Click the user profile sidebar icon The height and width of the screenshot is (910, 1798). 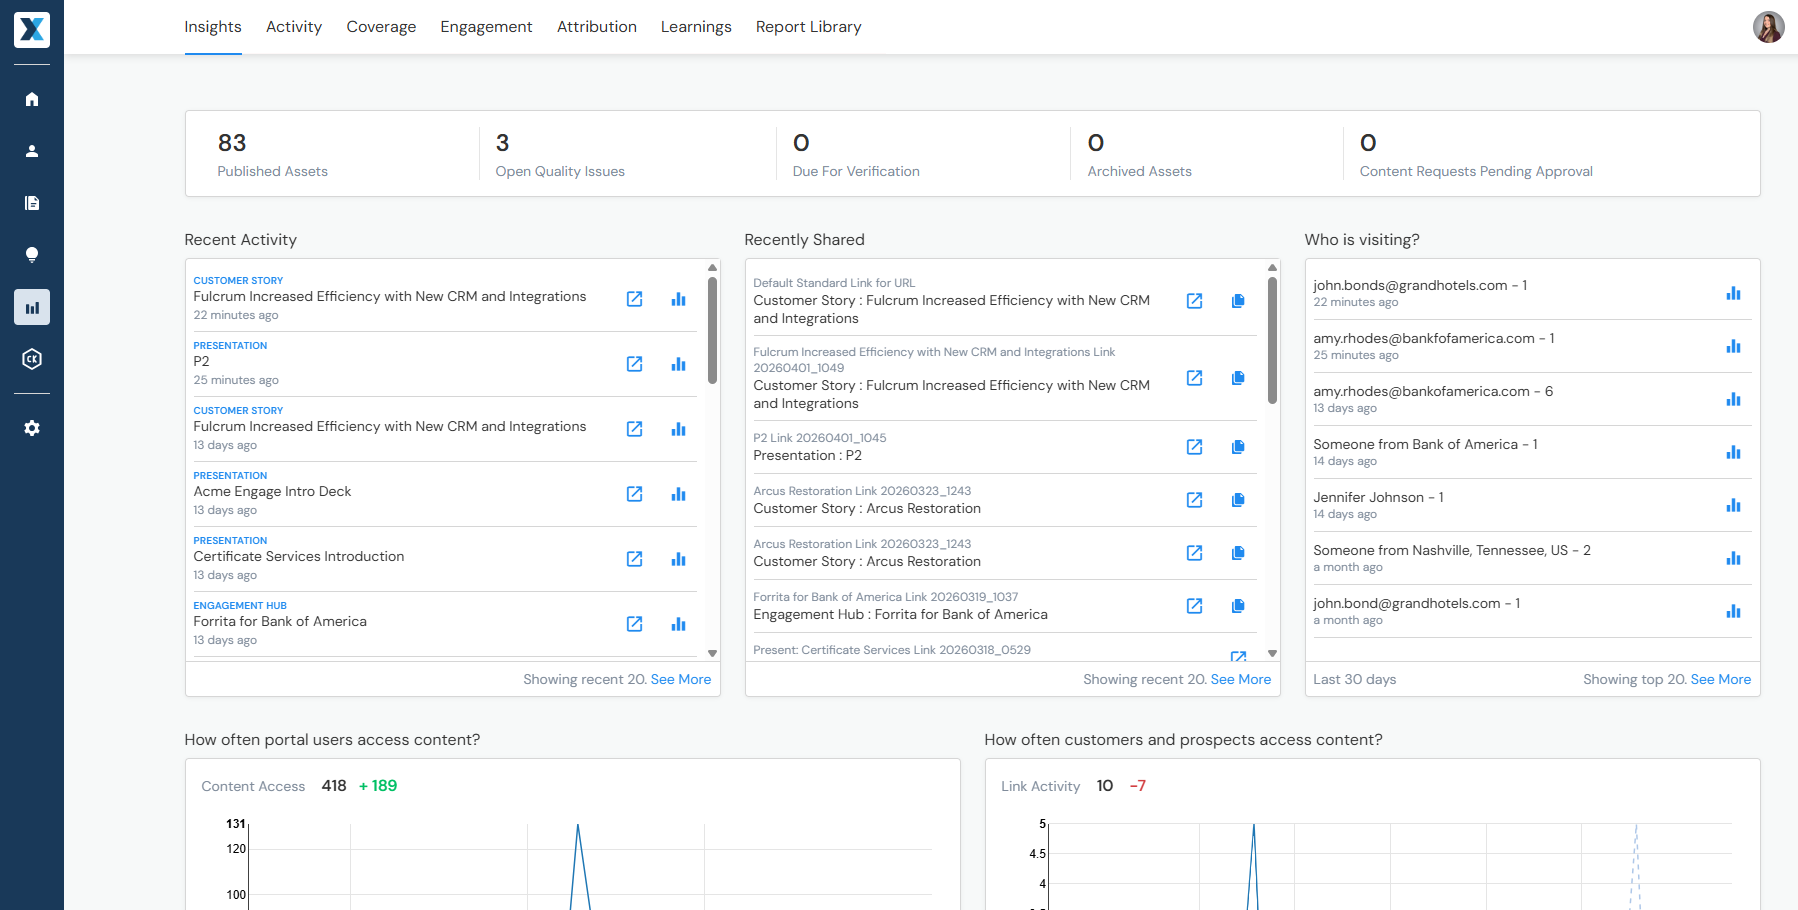click(x=32, y=151)
